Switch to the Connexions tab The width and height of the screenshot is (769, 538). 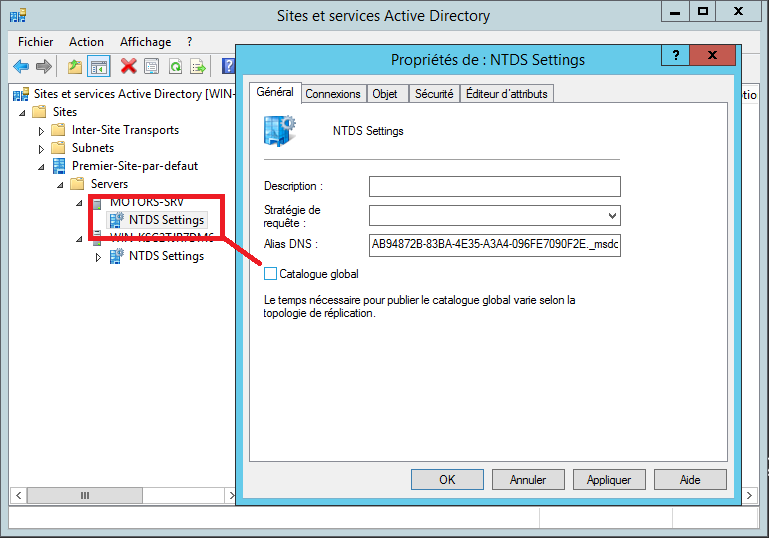[x=333, y=94]
